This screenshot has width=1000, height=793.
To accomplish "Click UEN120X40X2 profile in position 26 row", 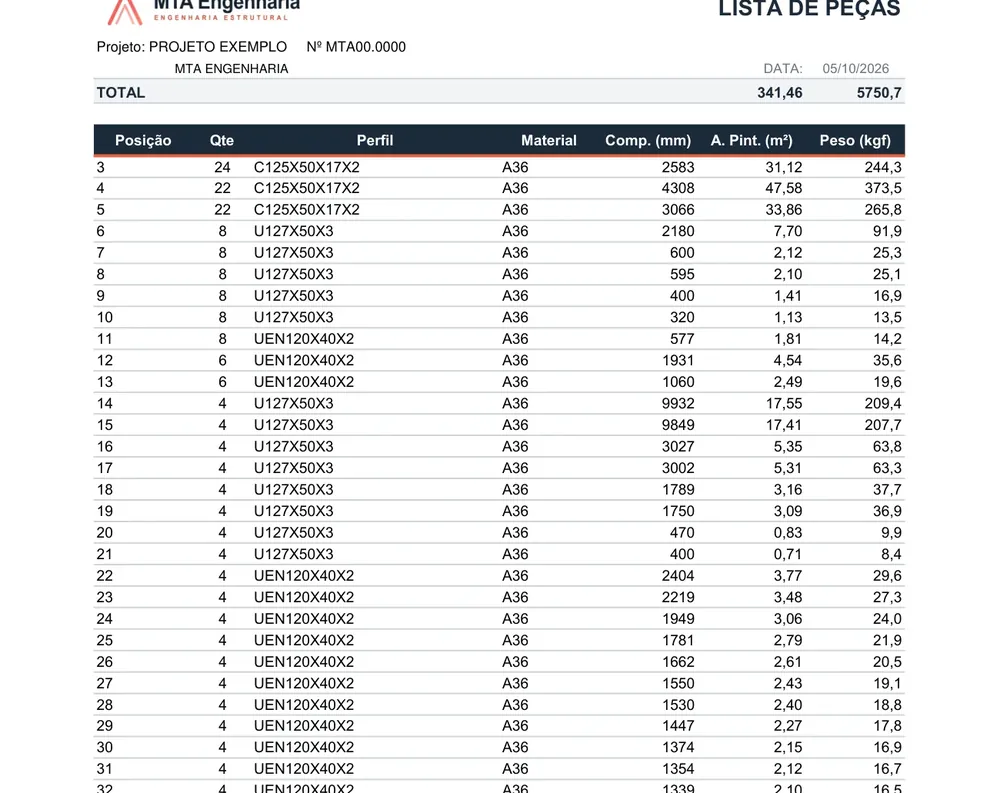I will click(304, 662).
